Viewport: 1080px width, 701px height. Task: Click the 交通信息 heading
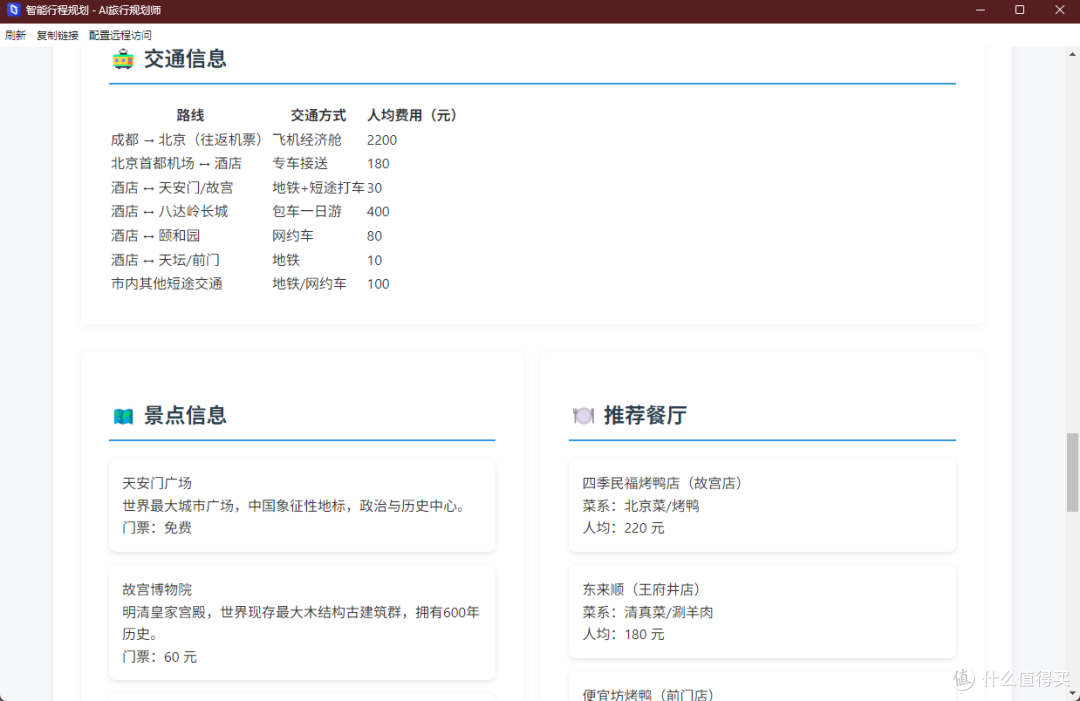click(185, 59)
